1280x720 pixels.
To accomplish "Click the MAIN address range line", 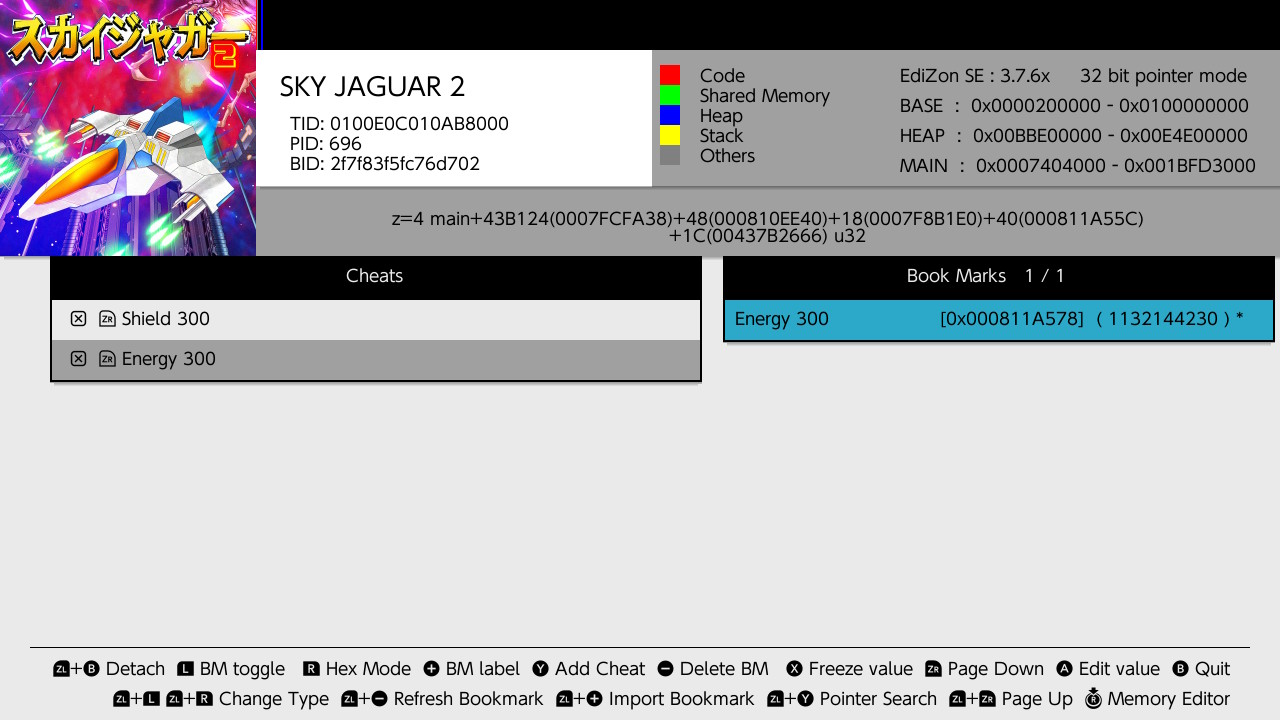I will [x=1077, y=166].
